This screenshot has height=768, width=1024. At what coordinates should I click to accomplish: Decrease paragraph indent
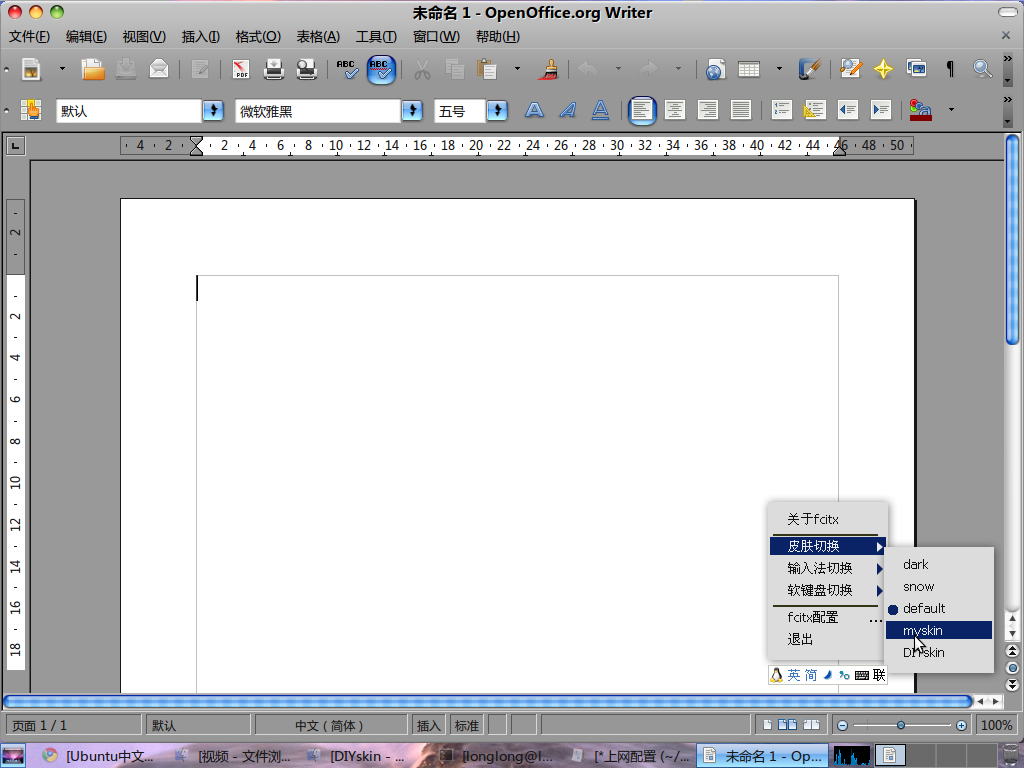click(848, 110)
